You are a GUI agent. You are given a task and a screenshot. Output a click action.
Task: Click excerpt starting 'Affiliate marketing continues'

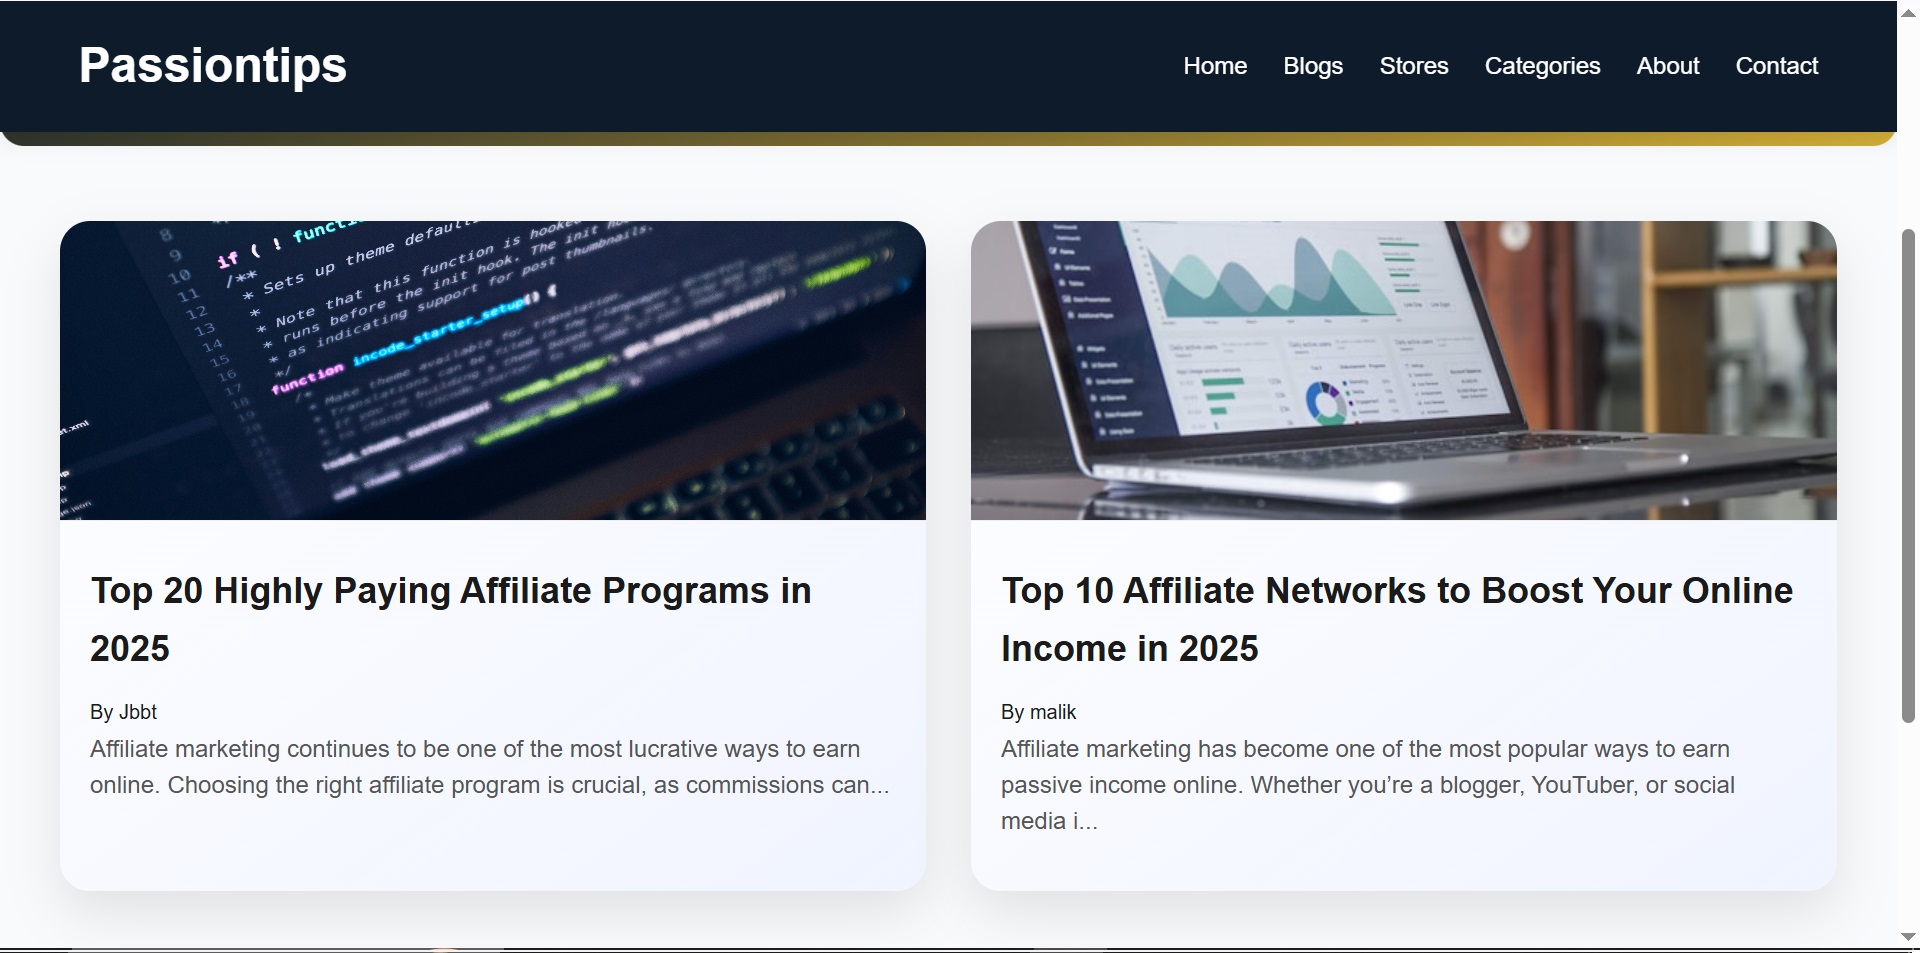(490, 767)
